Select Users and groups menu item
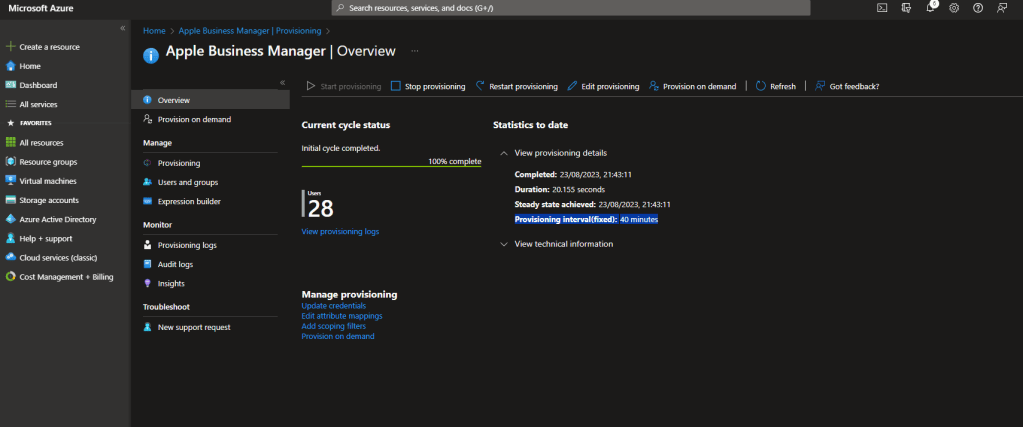Viewport: 1023px width, 427px height. 187,182
